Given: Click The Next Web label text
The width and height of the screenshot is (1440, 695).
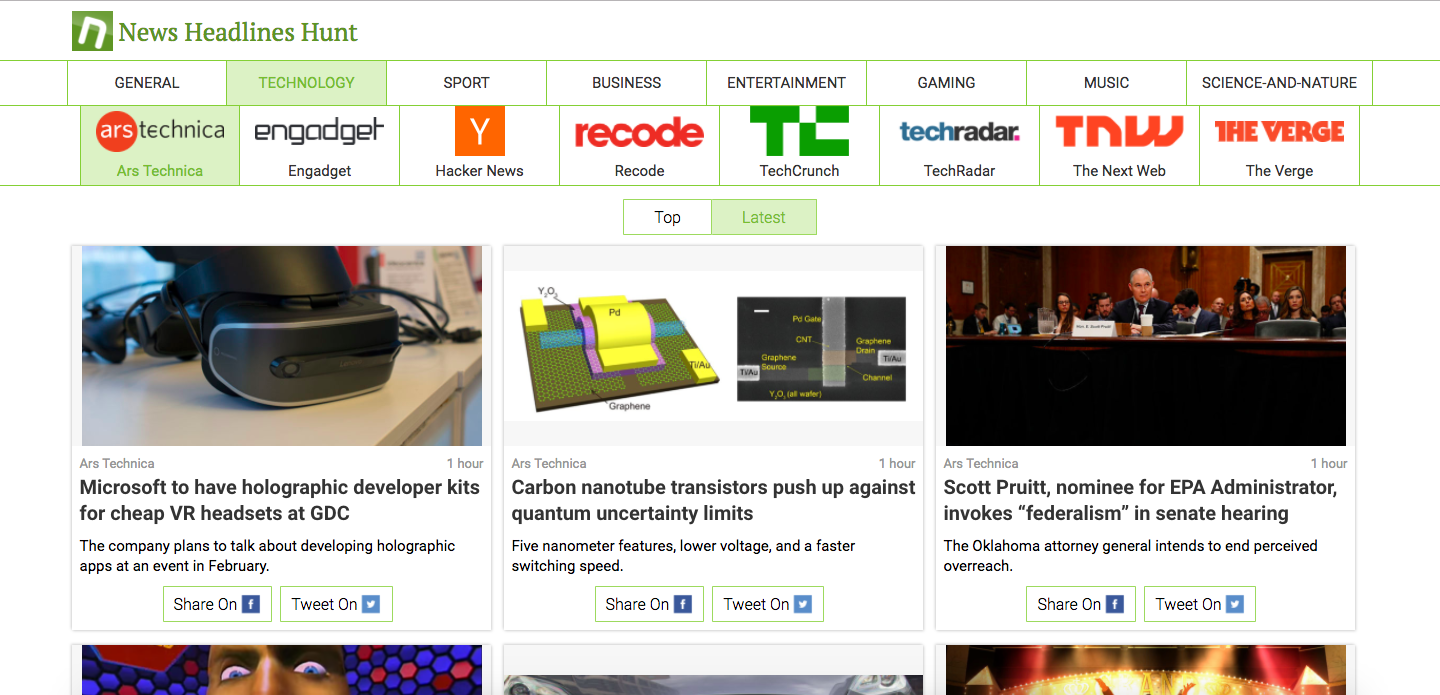Looking at the screenshot, I should pyautogui.click(x=1120, y=171).
